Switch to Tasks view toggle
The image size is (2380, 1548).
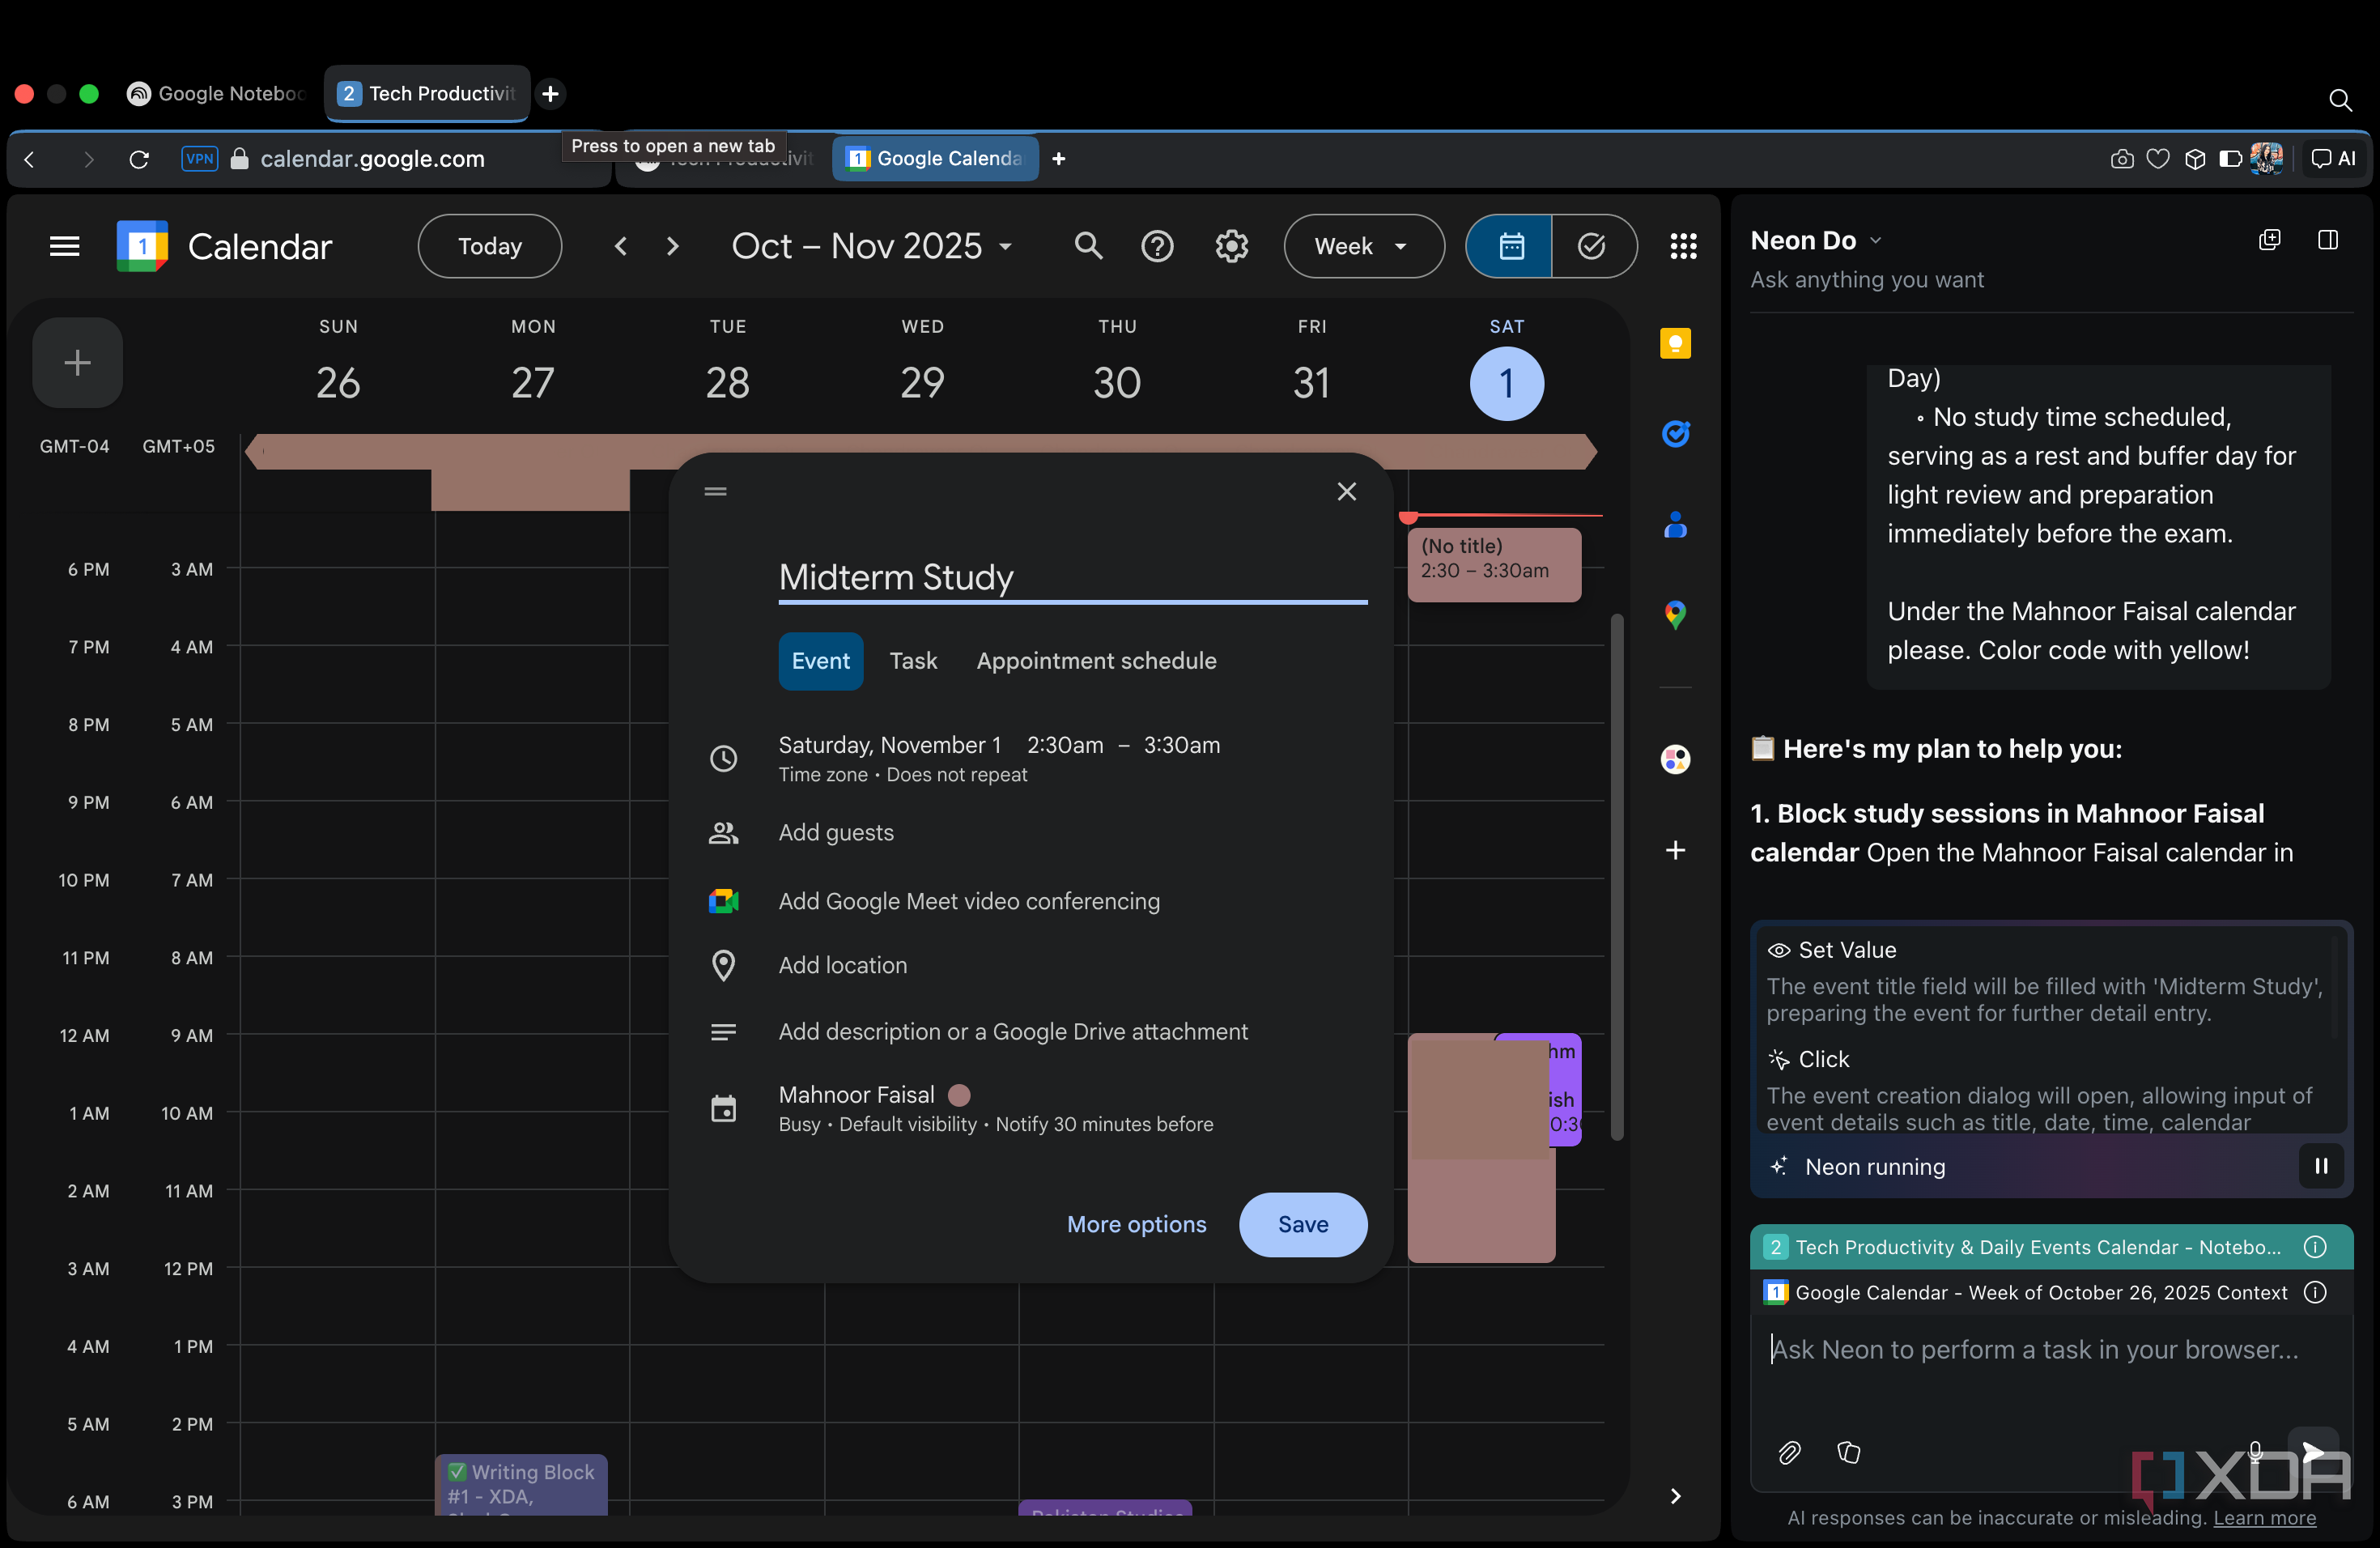click(1593, 246)
